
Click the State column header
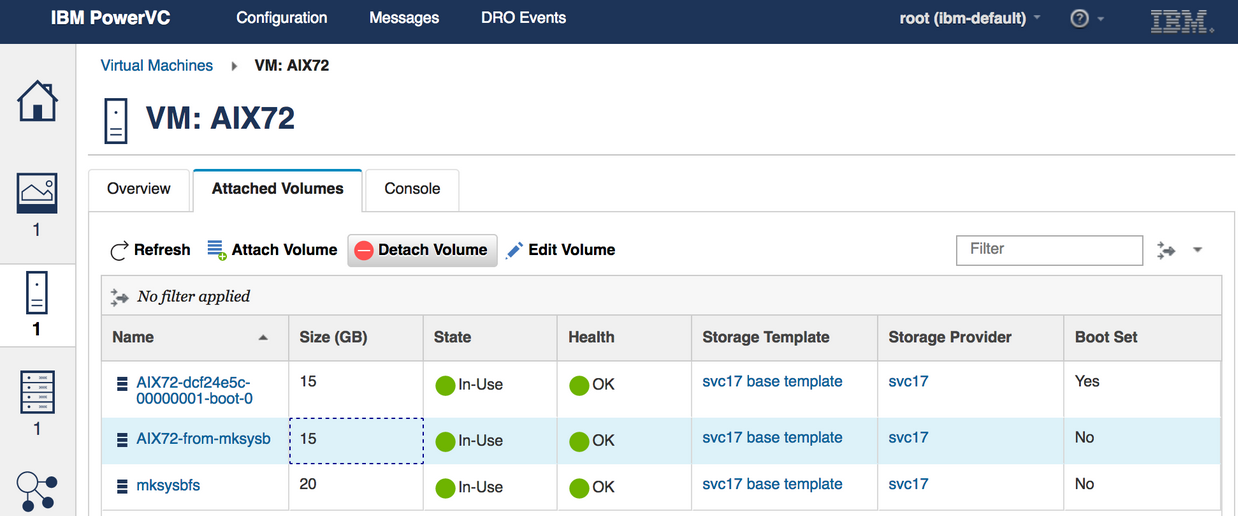coord(490,337)
